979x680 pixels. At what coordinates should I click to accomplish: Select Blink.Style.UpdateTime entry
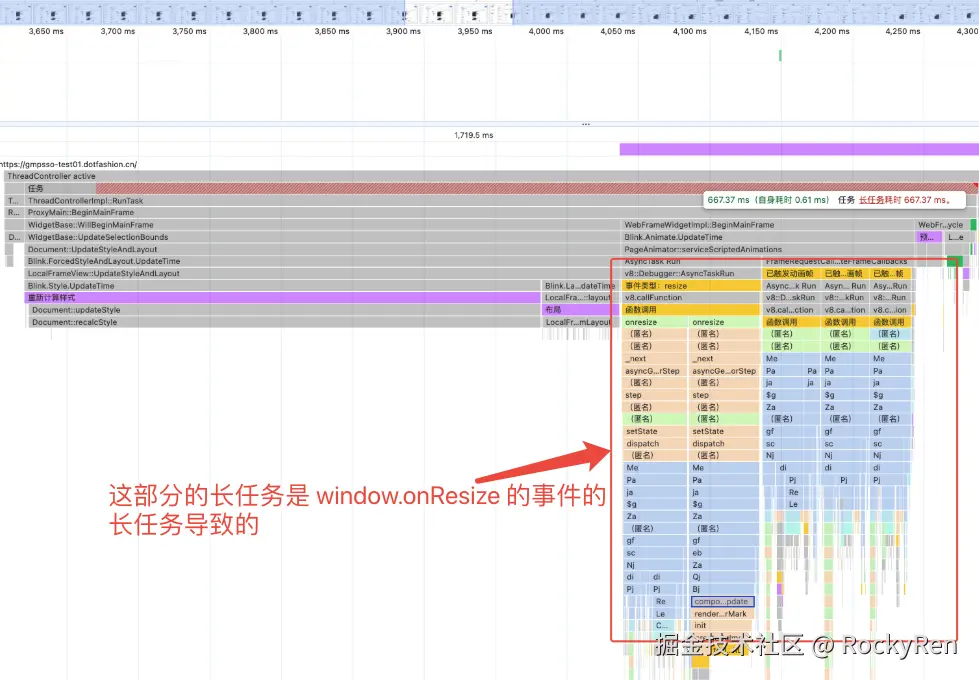point(283,285)
